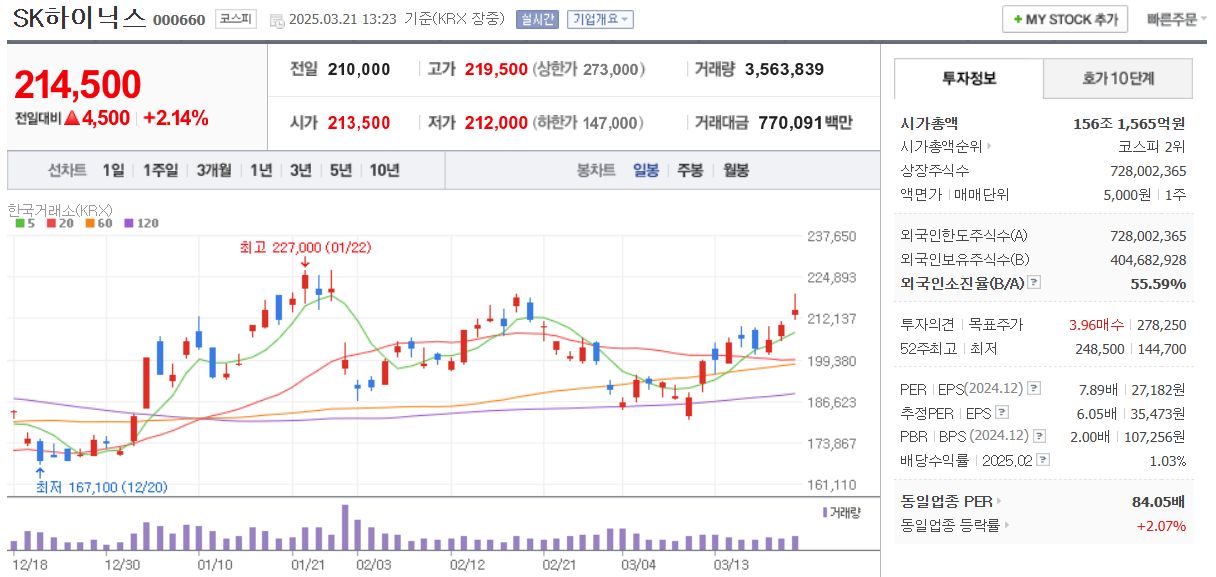Image resolution: width=1216 pixels, height=577 pixels.
Task: Click the tallest volume bar near 02/03
Action: click(x=345, y=527)
